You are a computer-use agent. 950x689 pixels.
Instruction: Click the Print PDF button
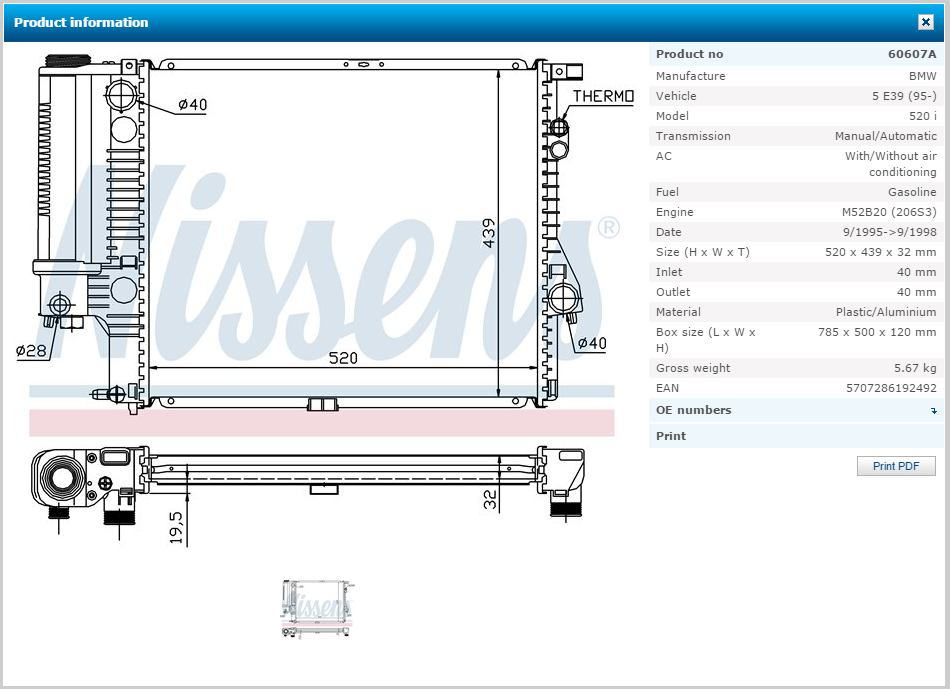coord(896,466)
